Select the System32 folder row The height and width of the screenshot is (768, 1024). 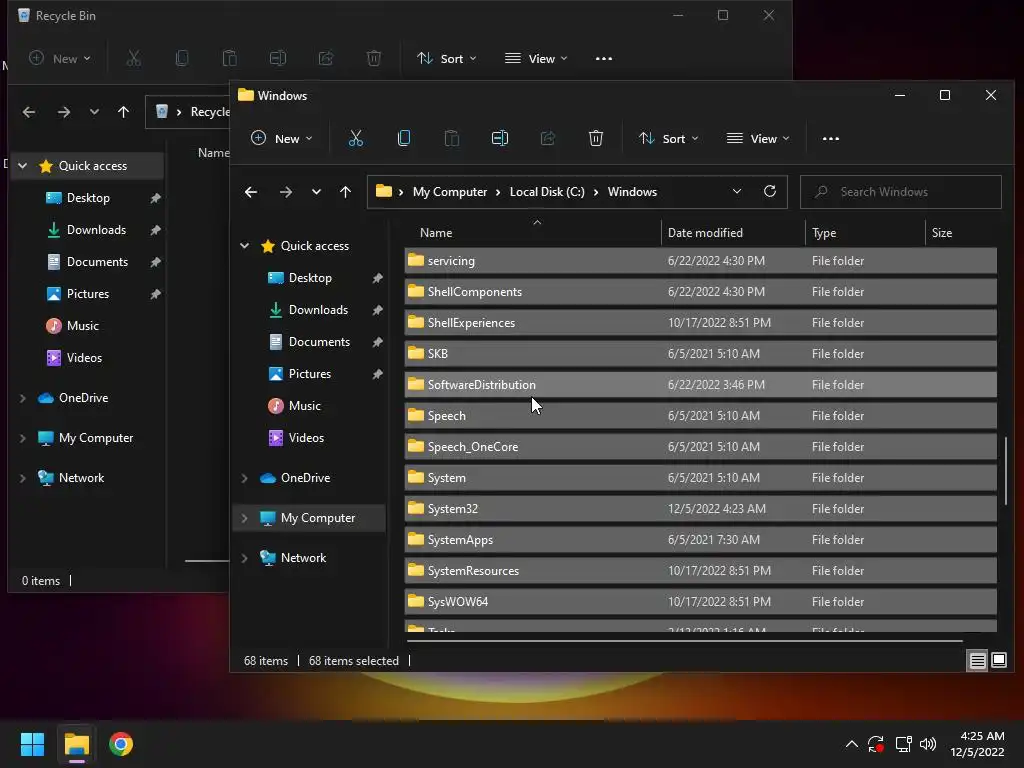point(701,509)
